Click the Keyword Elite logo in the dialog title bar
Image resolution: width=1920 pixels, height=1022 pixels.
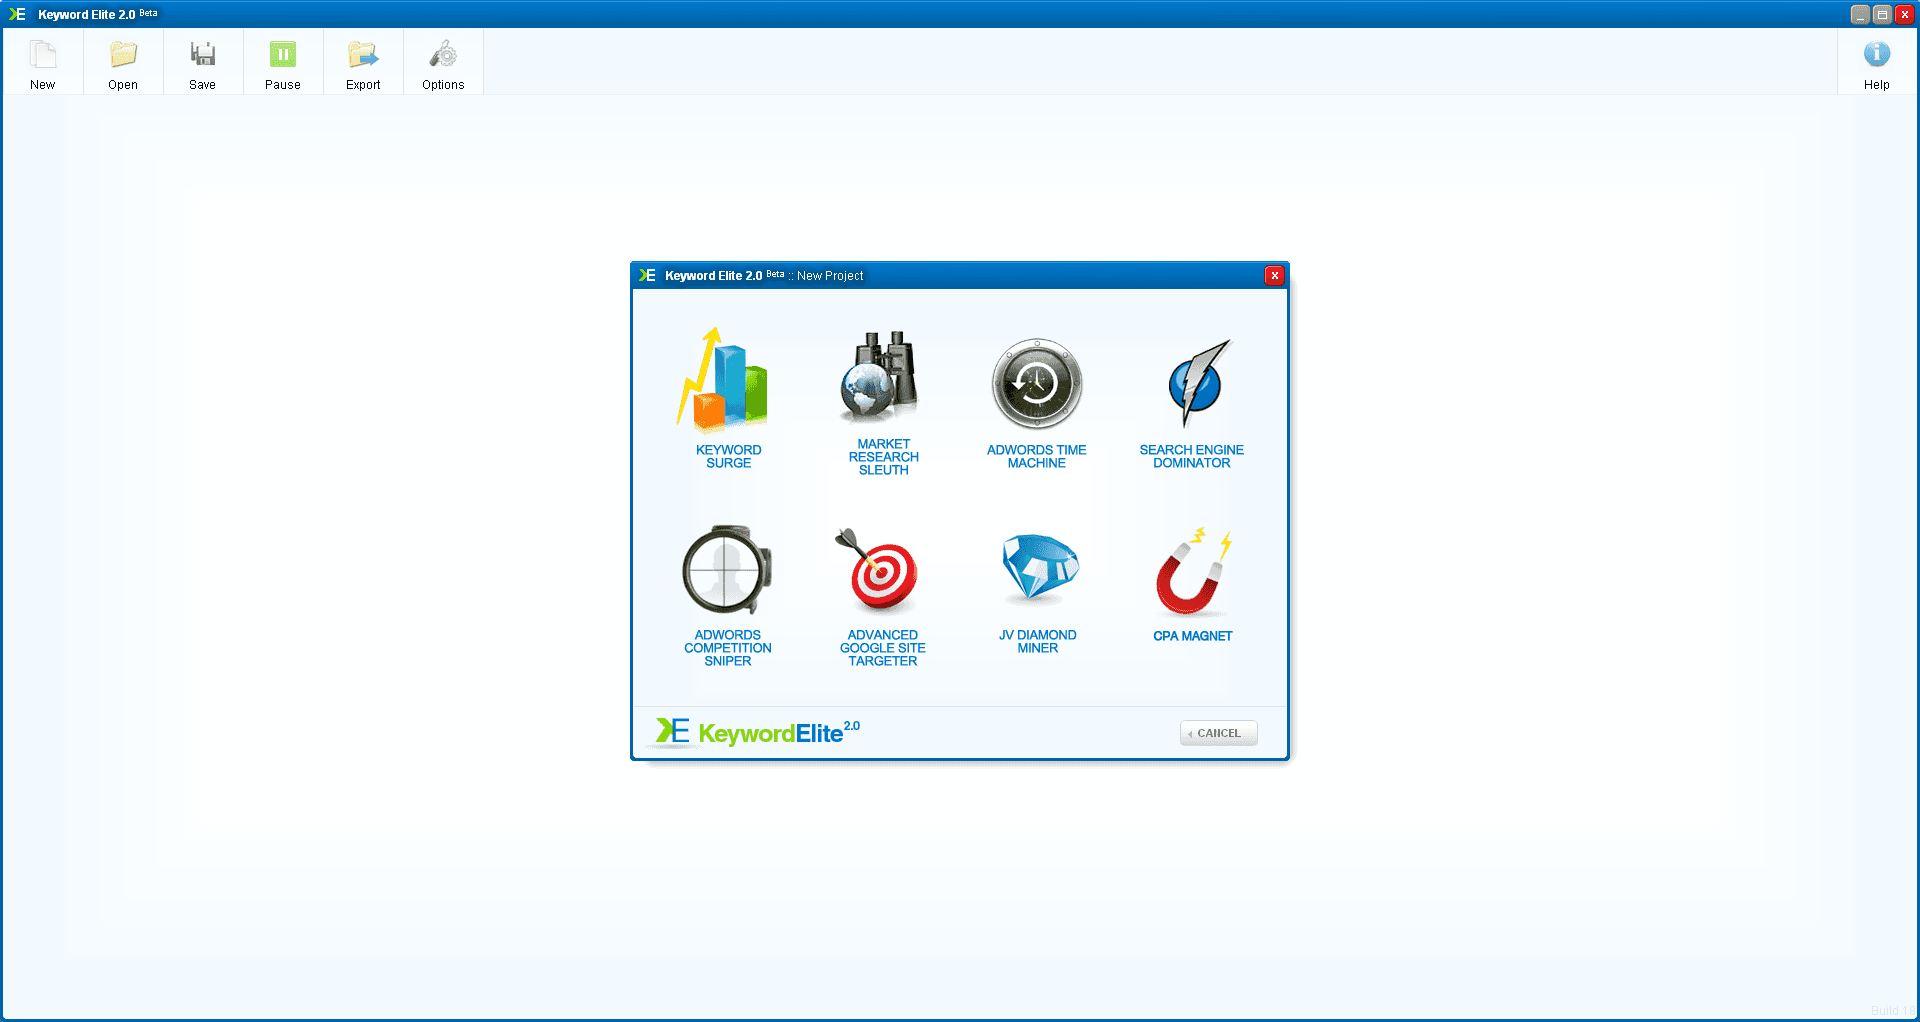click(x=647, y=275)
